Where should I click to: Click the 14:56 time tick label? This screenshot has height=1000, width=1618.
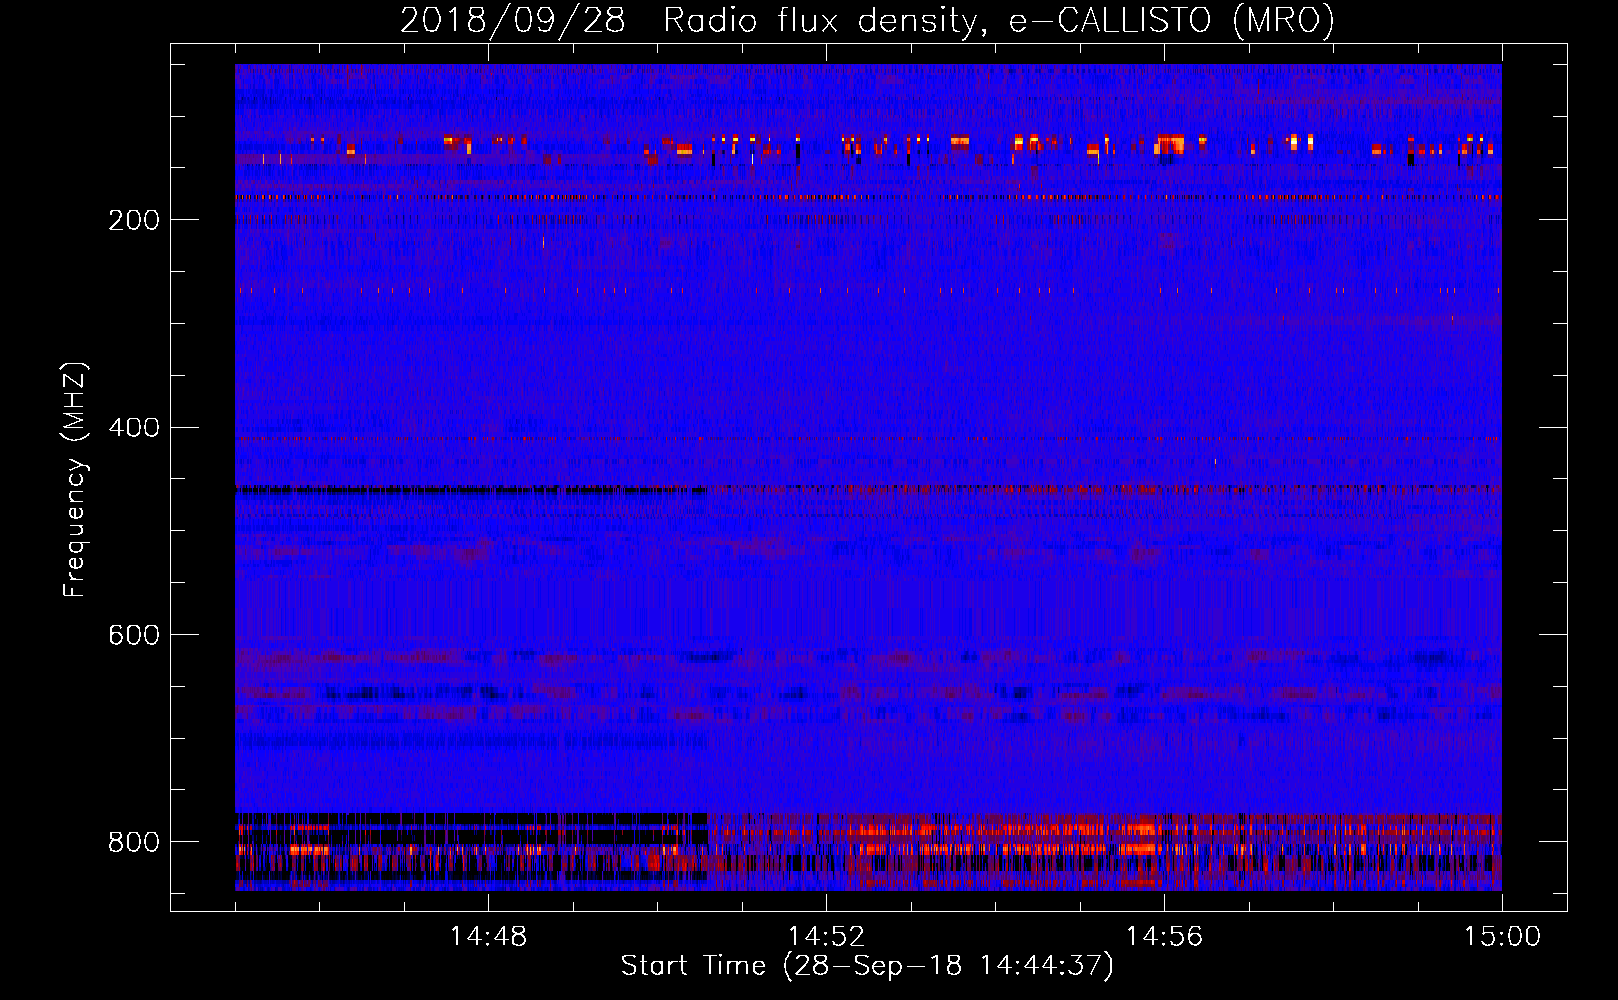point(1164,937)
